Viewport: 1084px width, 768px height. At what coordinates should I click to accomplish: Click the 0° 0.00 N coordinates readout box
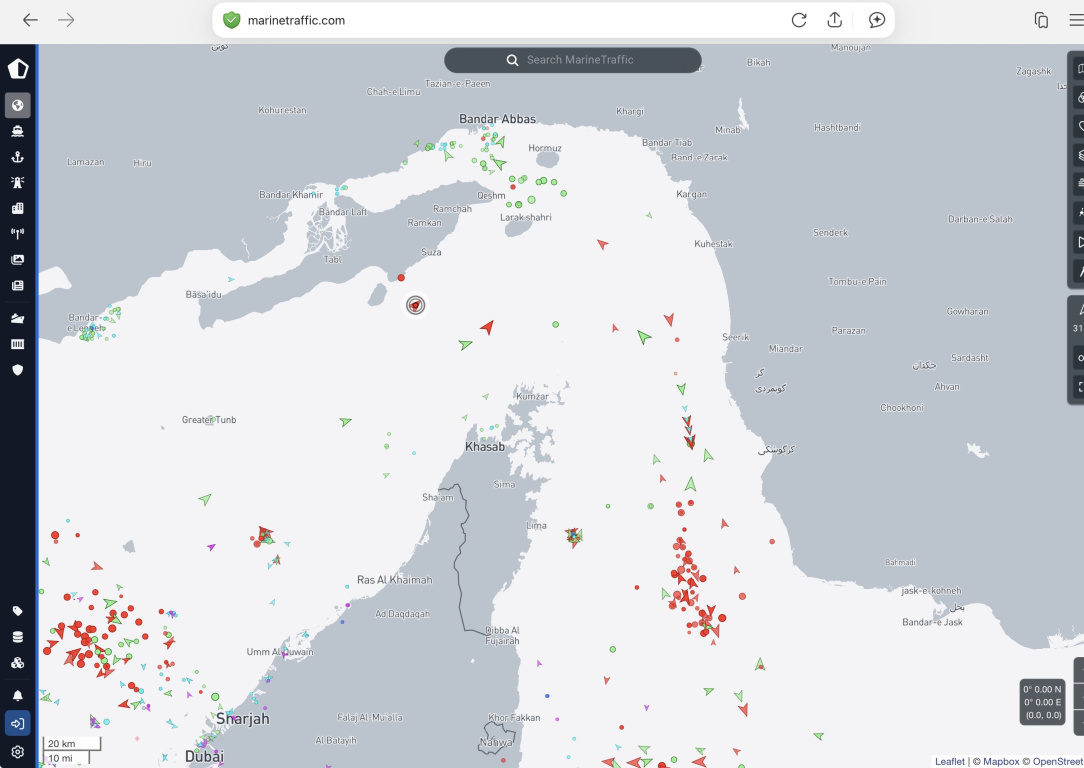coord(1043,702)
